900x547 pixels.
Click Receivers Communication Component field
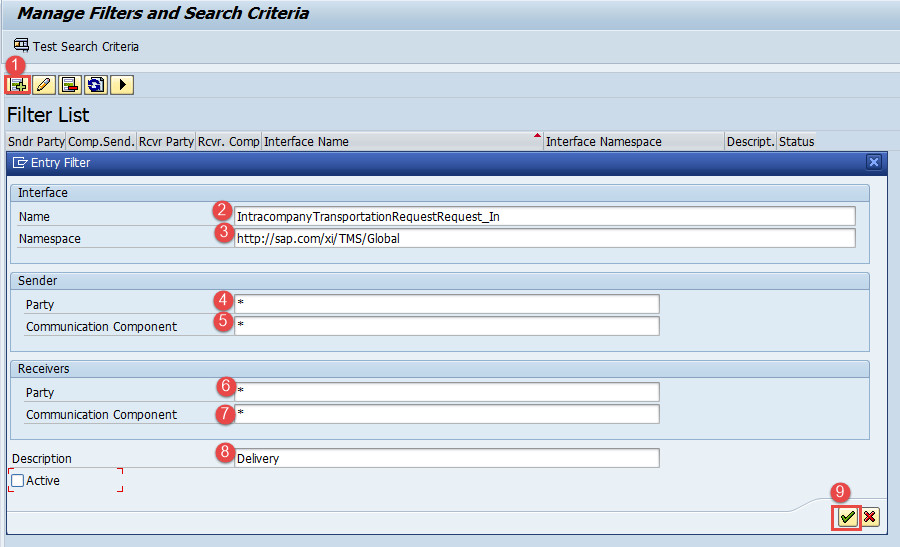[x=447, y=414]
